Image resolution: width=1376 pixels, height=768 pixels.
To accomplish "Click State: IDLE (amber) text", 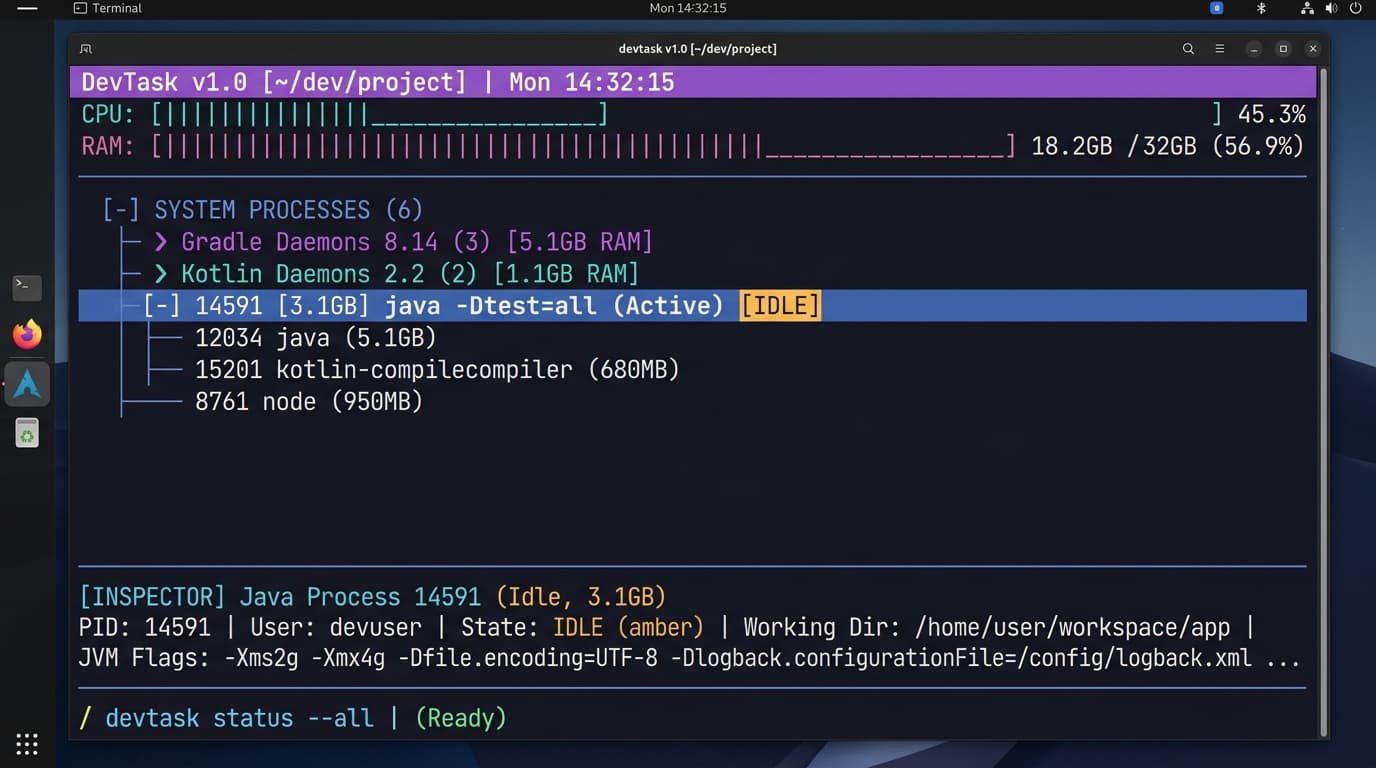I will pos(582,628).
